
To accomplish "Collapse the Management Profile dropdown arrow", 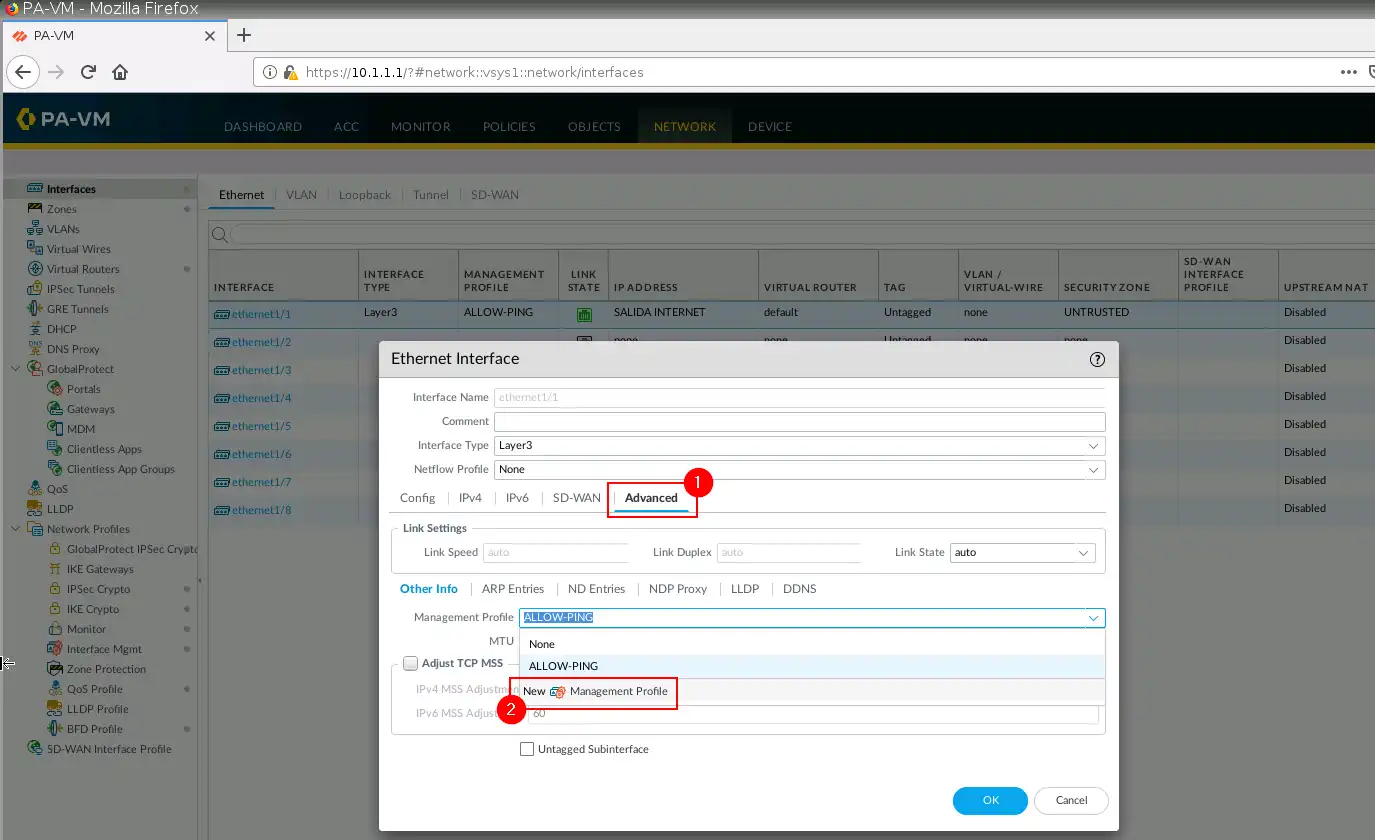I will 1093,618.
